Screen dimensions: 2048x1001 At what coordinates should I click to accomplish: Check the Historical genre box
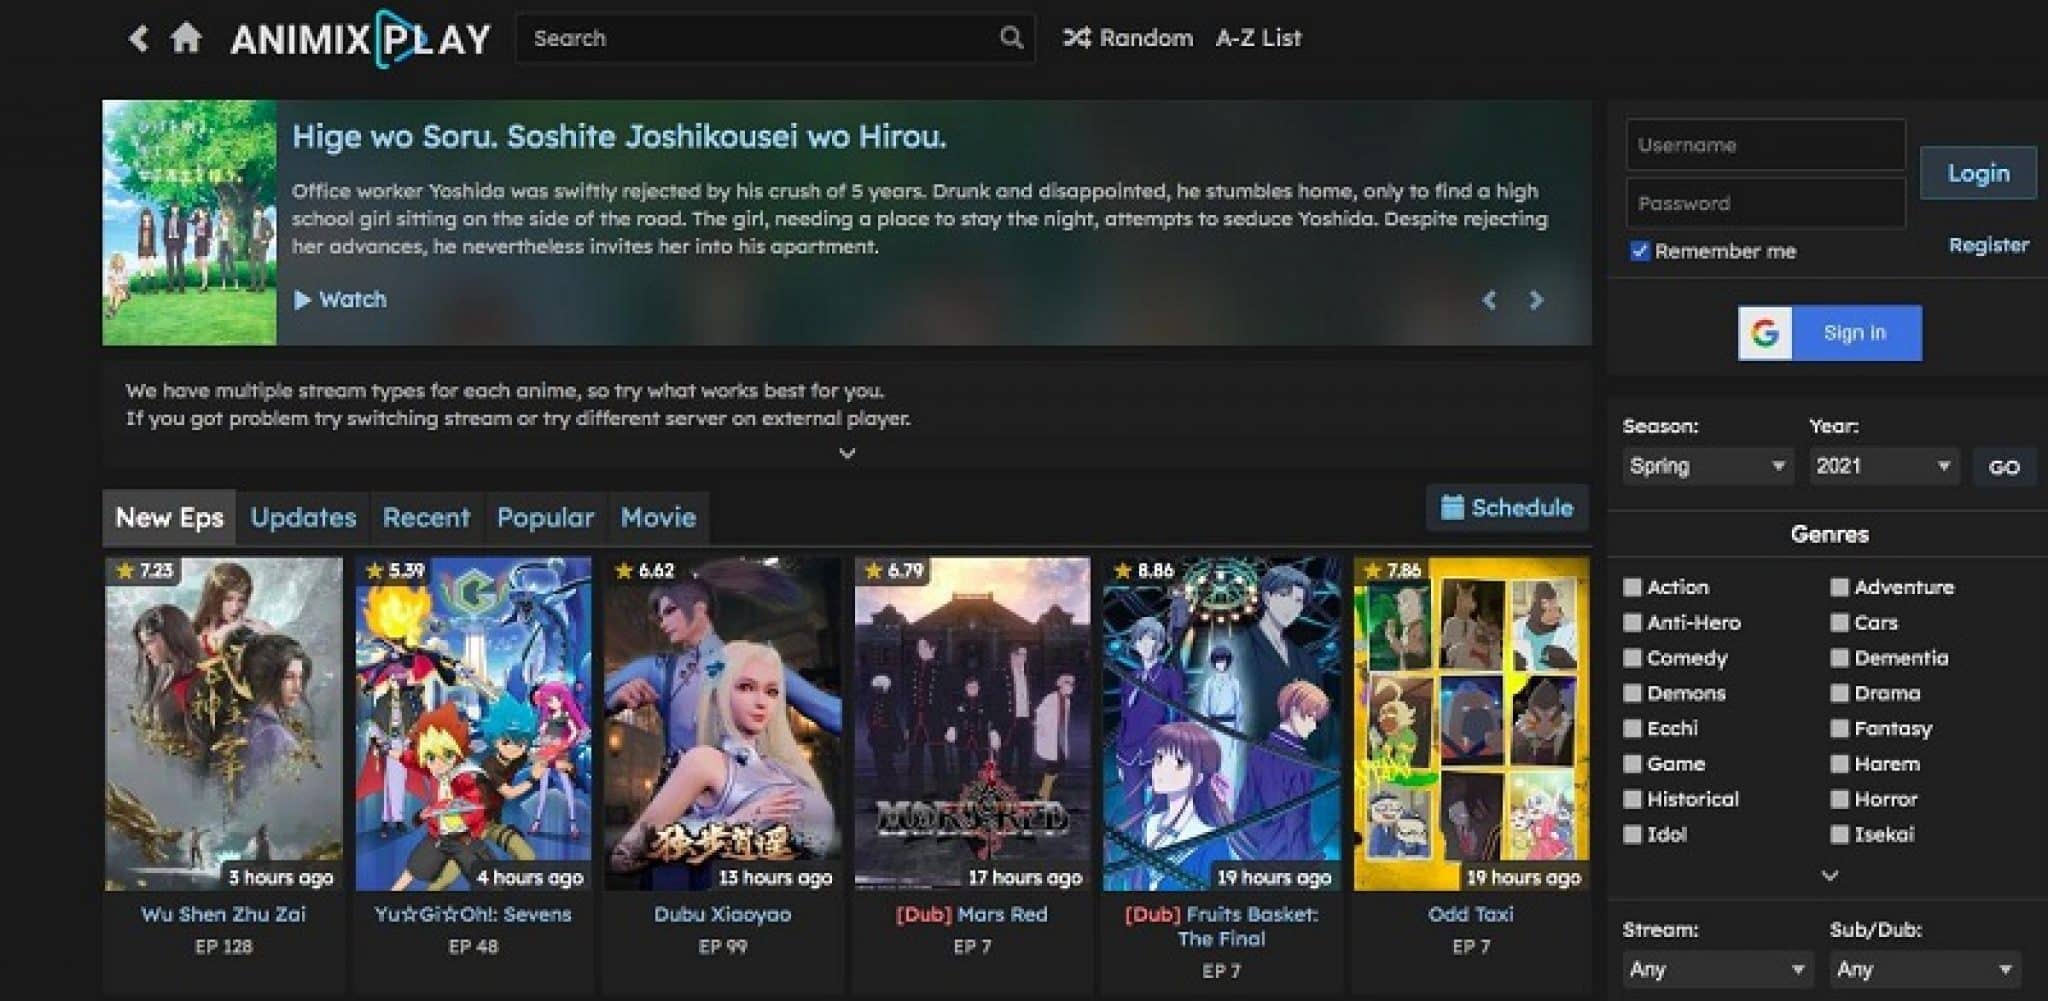tap(1633, 799)
